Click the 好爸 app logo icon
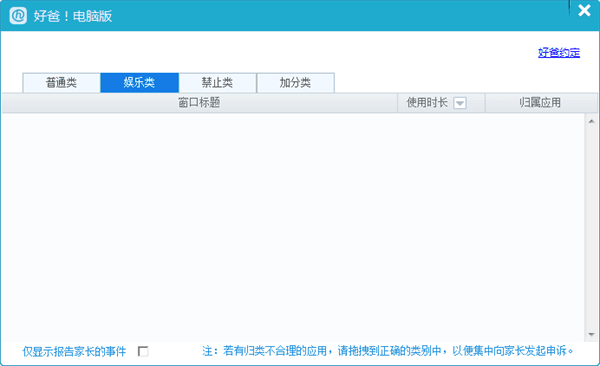Screen dimensions: 600x366 [18, 16]
